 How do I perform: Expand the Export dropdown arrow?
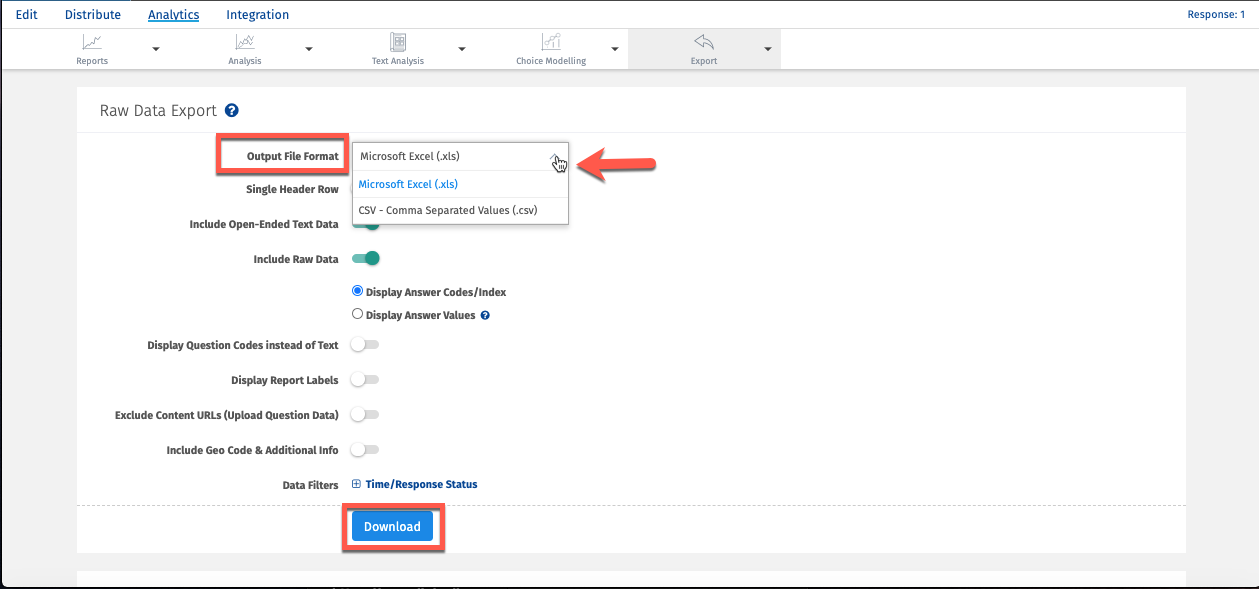point(767,49)
